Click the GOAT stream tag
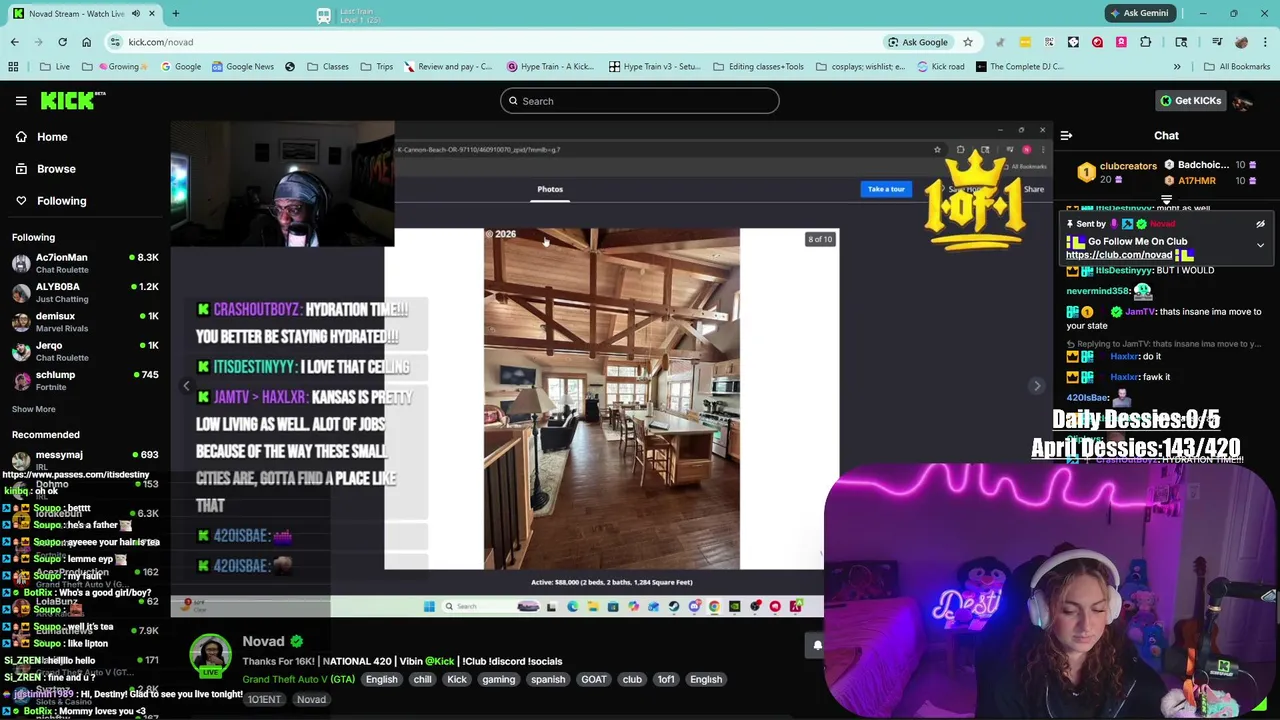The width and height of the screenshot is (1280, 720). (x=593, y=679)
